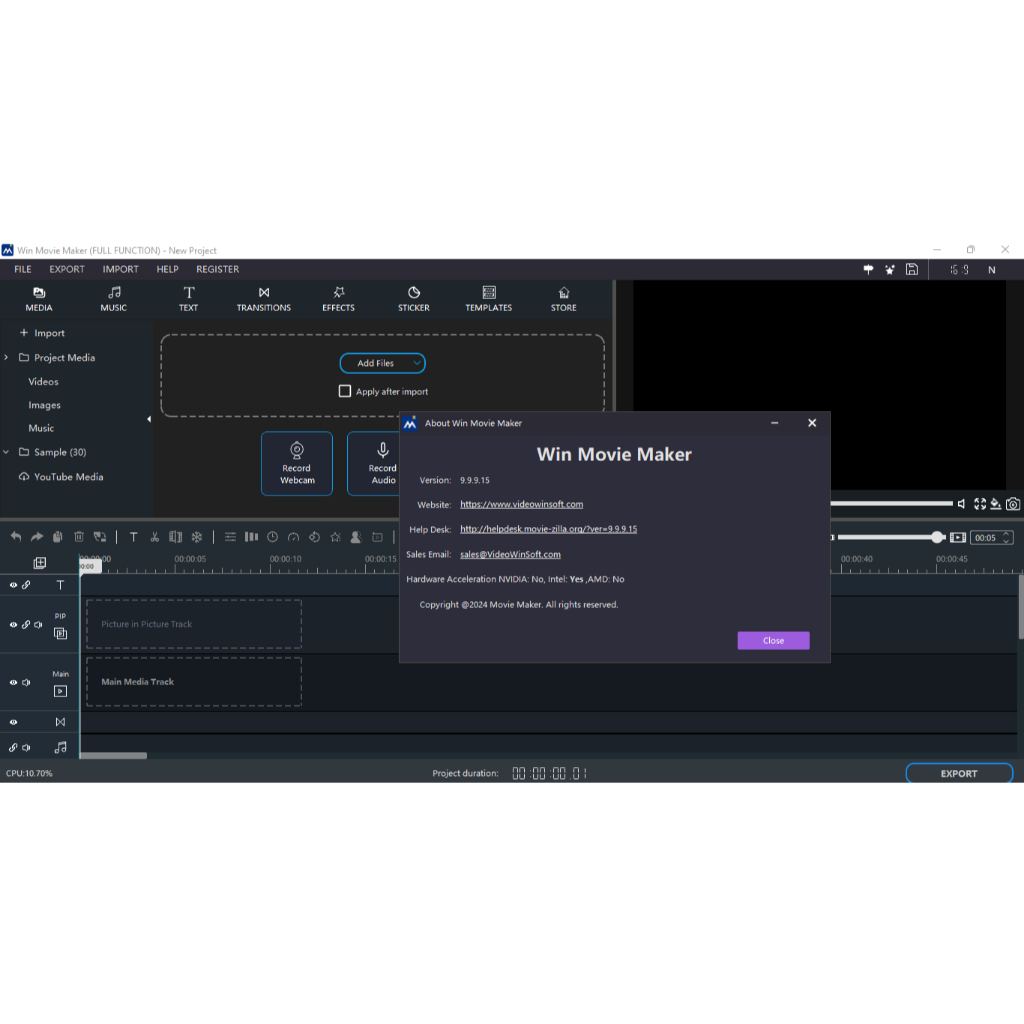Mute the PIP track audio
Image resolution: width=1024 pixels, height=1024 pixels.
[x=38, y=624]
